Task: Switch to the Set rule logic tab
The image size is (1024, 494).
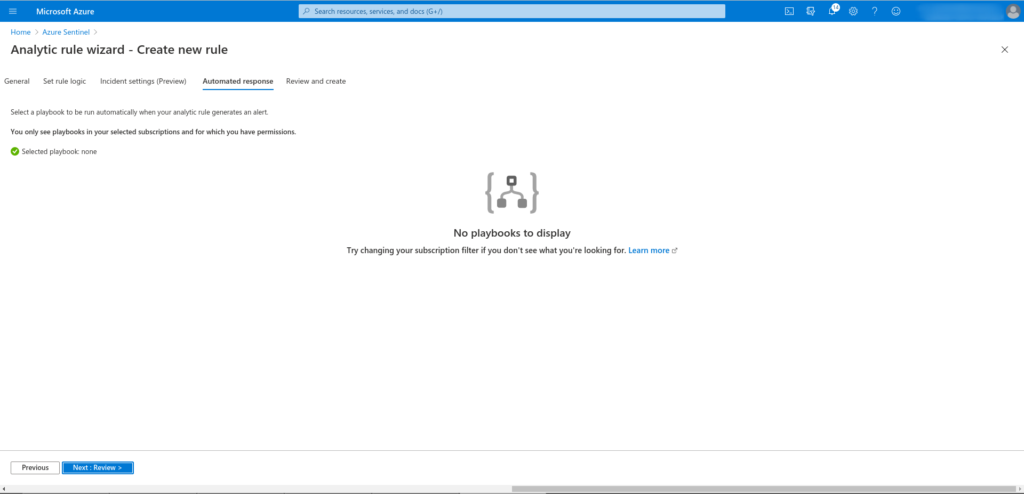Action: [x=65, y=81]
